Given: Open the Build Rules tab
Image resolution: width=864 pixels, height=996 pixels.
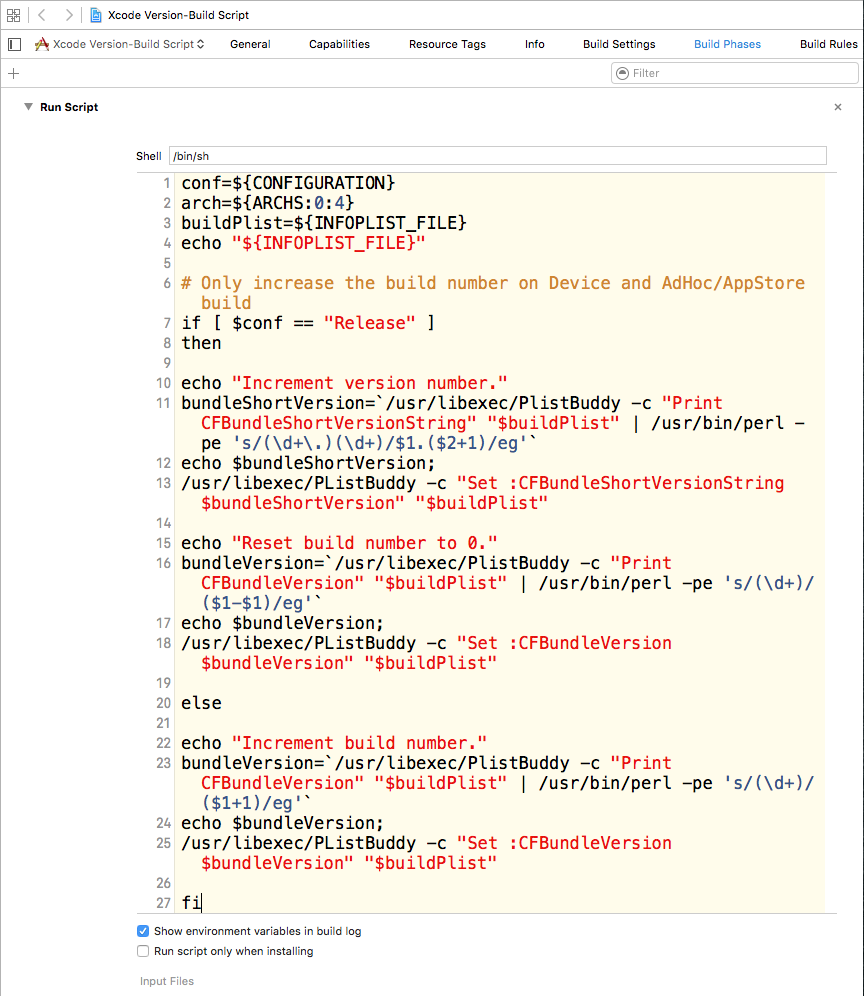Looking at the screenshot, I should point(828,44).
